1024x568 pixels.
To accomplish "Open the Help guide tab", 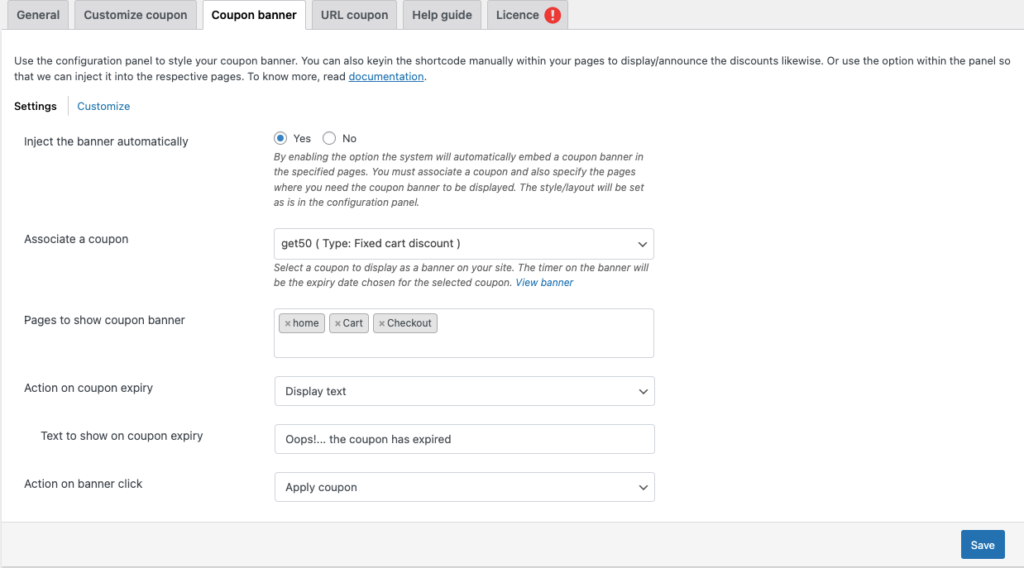I will point(442,15).
